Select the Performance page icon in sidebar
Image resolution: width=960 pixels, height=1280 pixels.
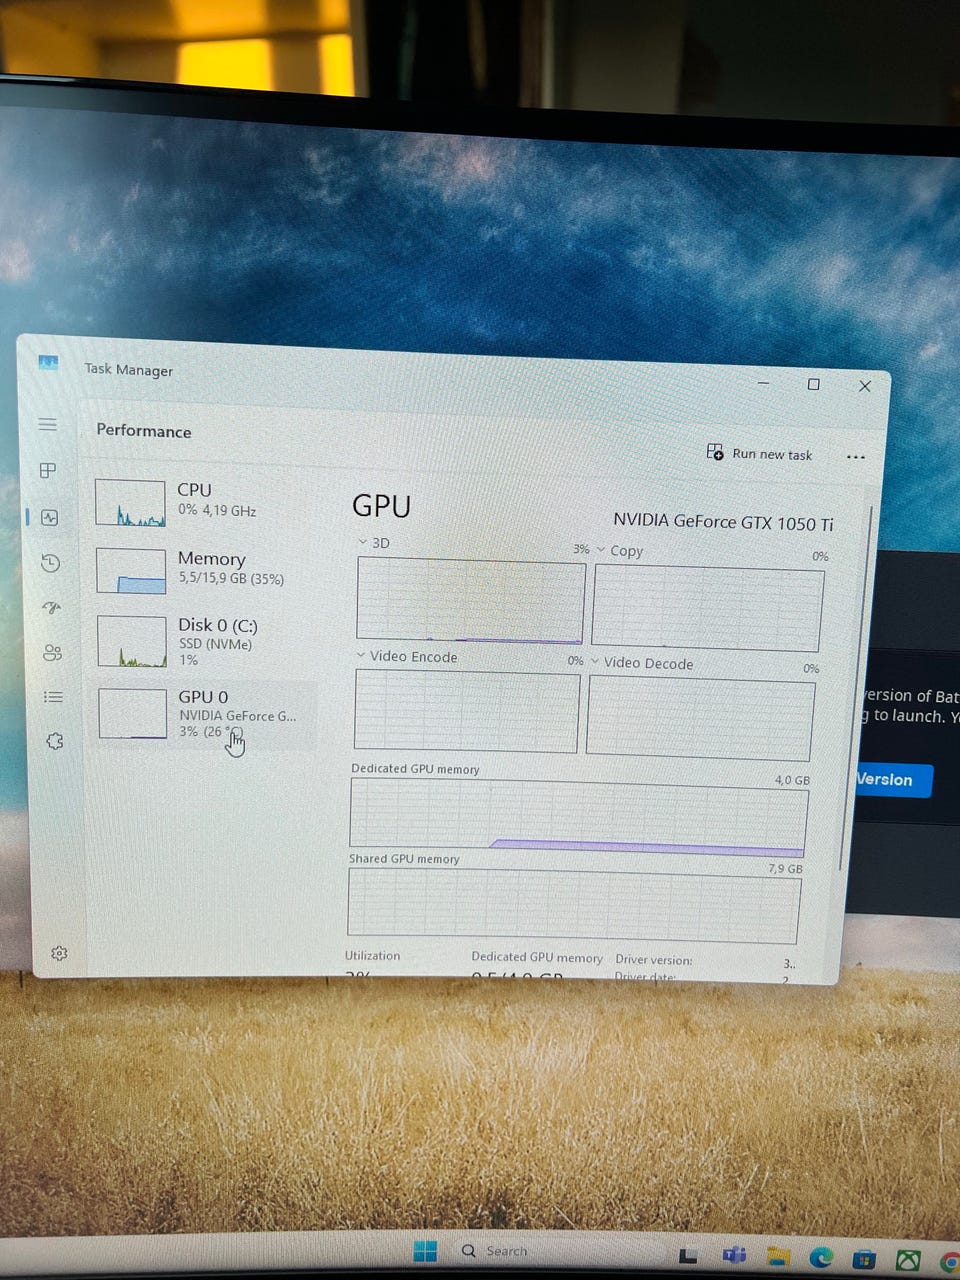click(50, 517)
